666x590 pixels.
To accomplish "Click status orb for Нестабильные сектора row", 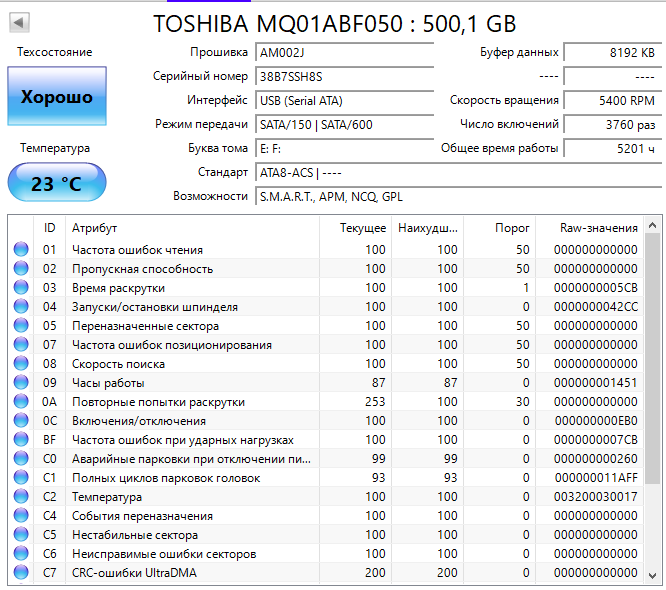I will 21,535.
